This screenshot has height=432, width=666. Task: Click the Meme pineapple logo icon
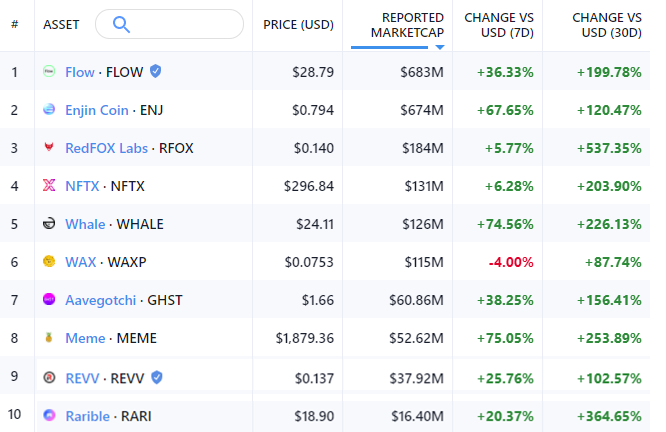[49, 338]
